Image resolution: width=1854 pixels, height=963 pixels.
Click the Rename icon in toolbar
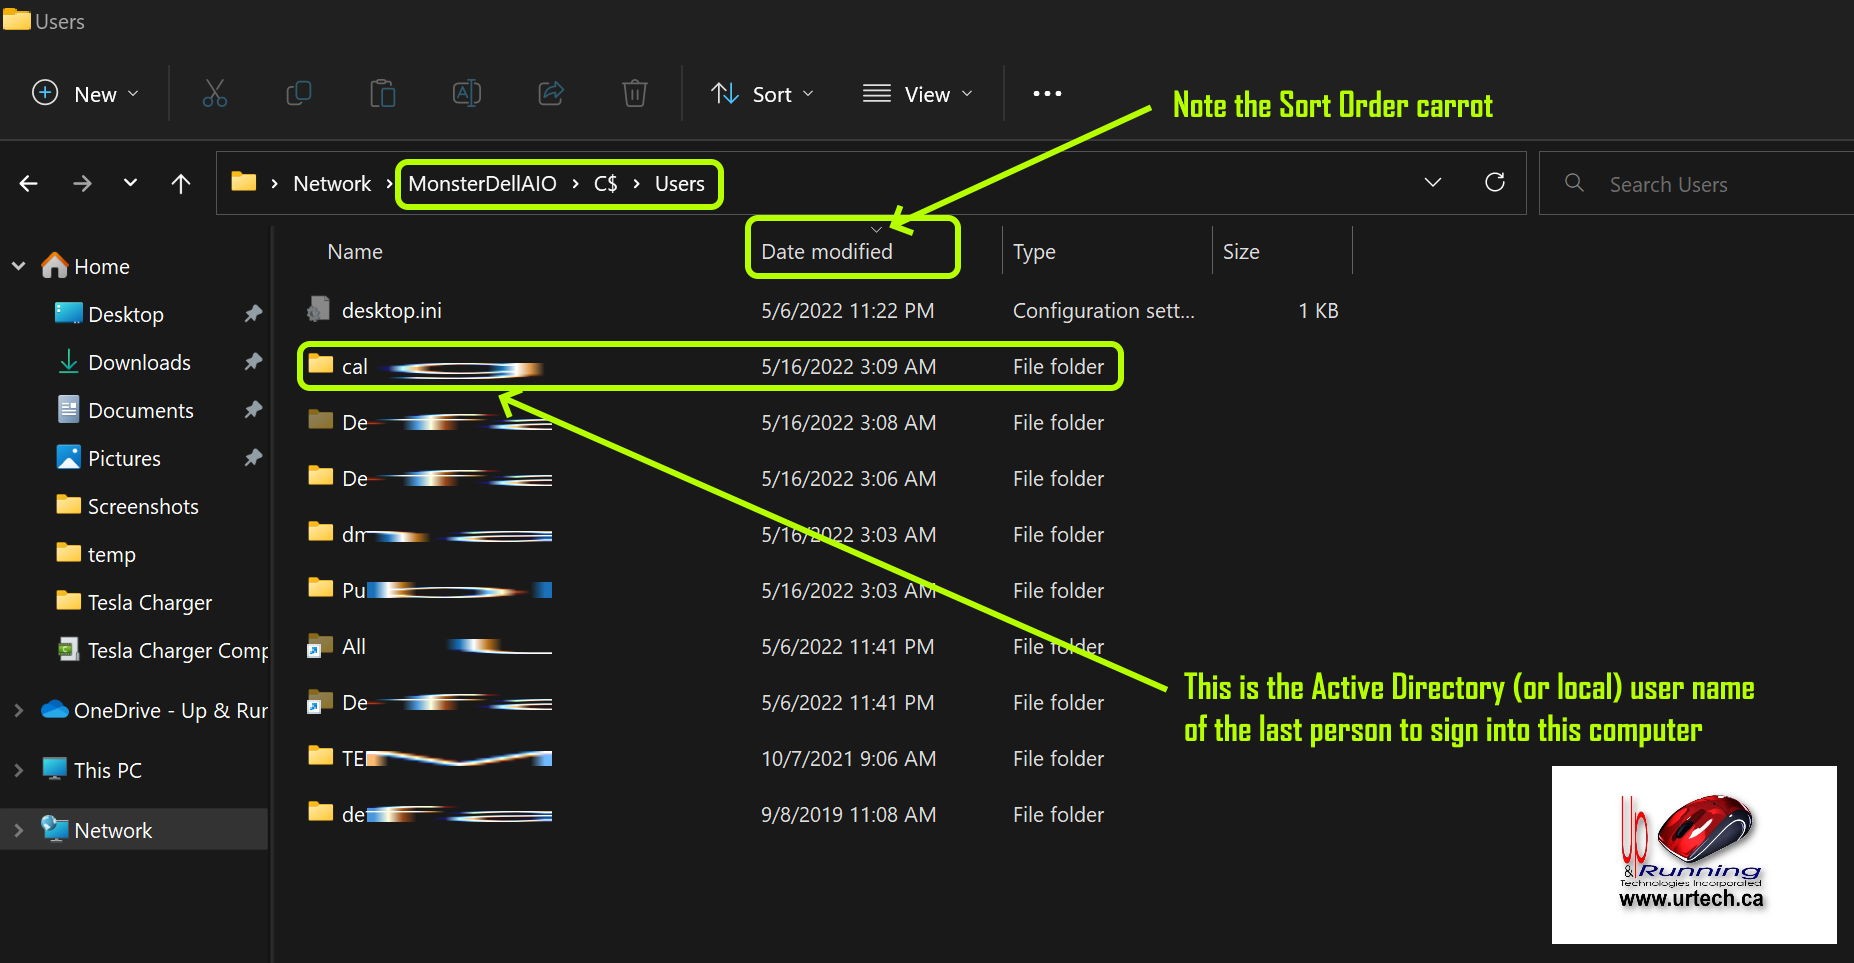point(466,94)
